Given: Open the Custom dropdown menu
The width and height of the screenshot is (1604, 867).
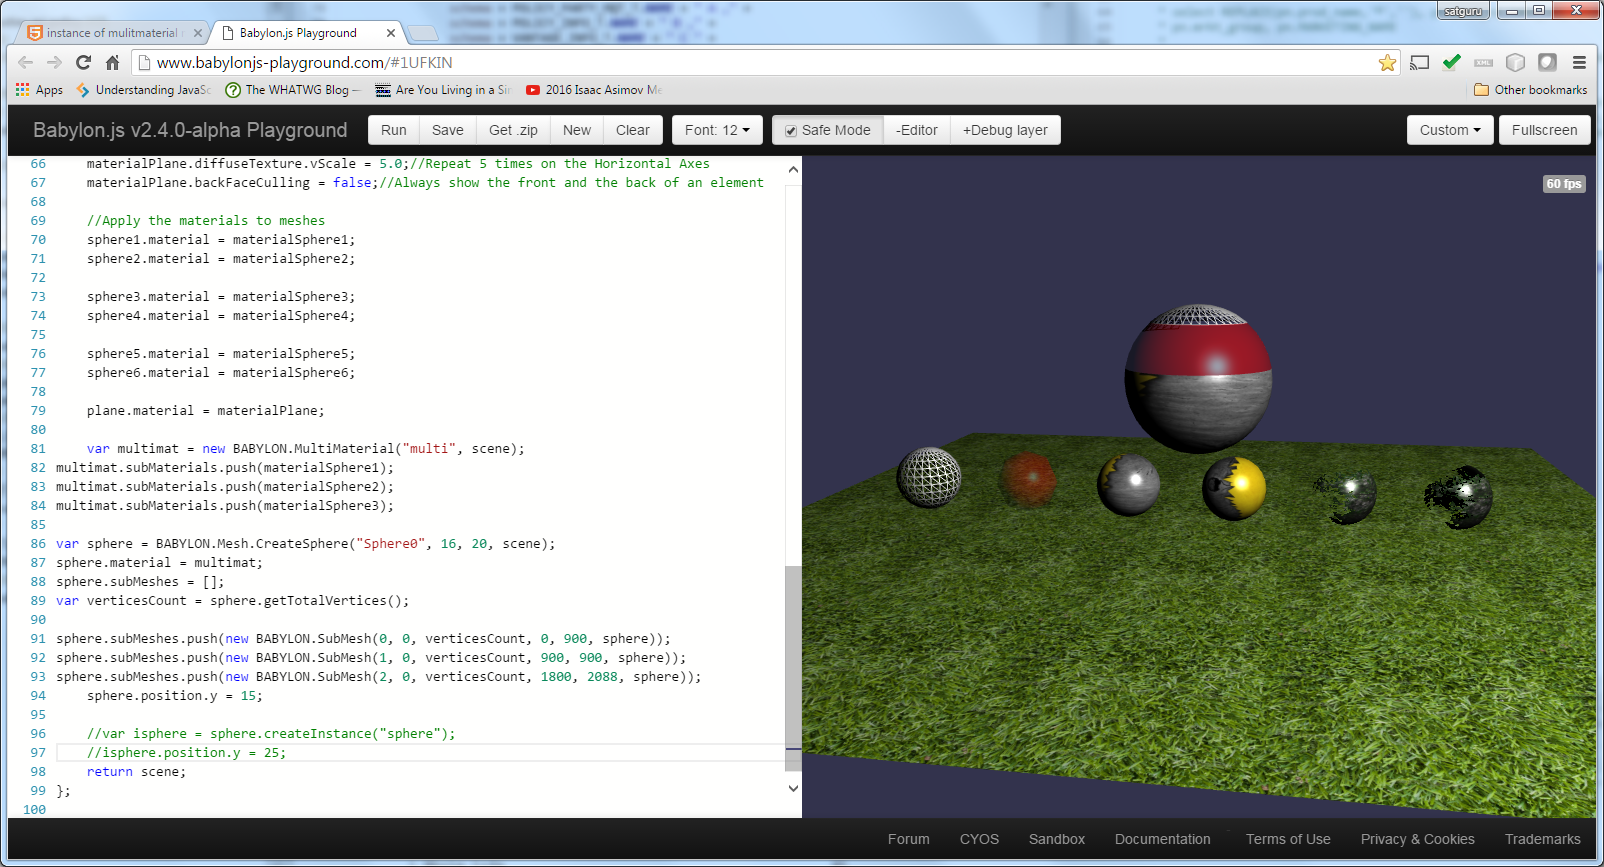Looking at the screenshot, I should 1450,130.
